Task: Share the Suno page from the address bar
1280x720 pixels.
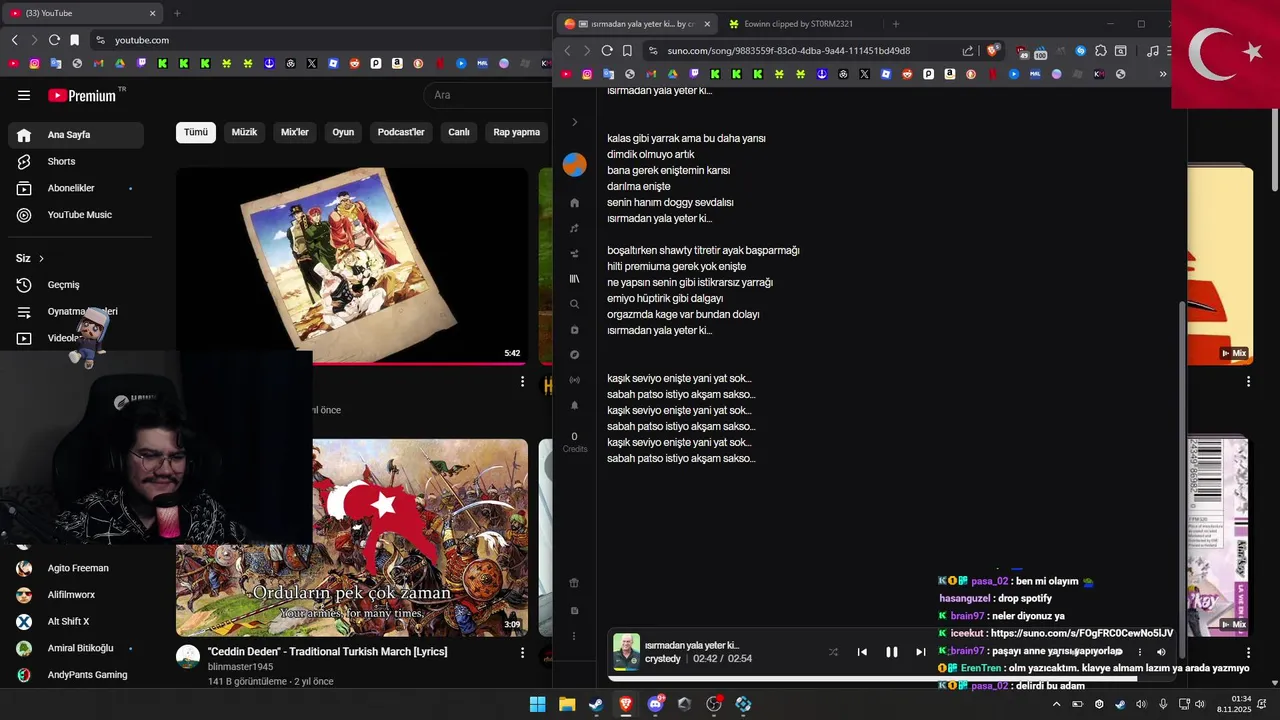Action: click(x=968, y=51)
